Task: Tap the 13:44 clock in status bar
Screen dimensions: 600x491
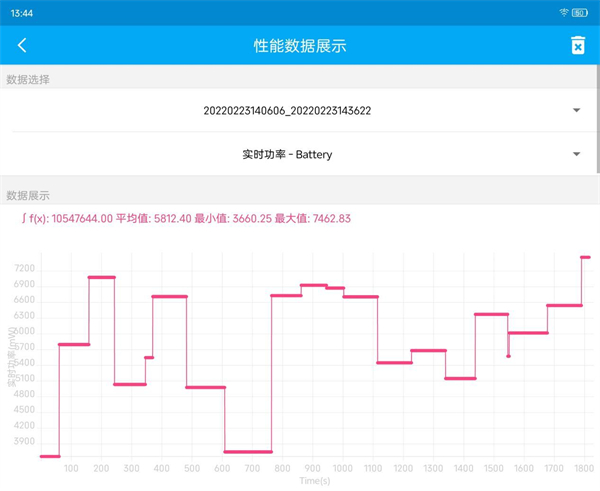Action: click(x=21, y=12)
